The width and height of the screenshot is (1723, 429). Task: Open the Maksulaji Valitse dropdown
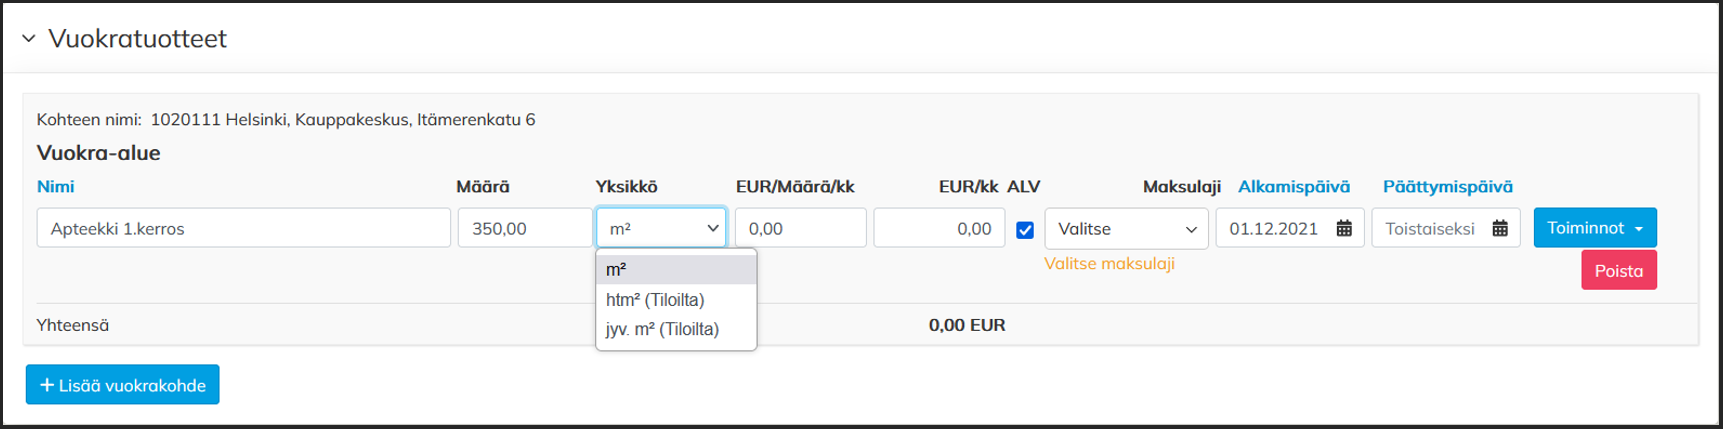[1126, 229]
